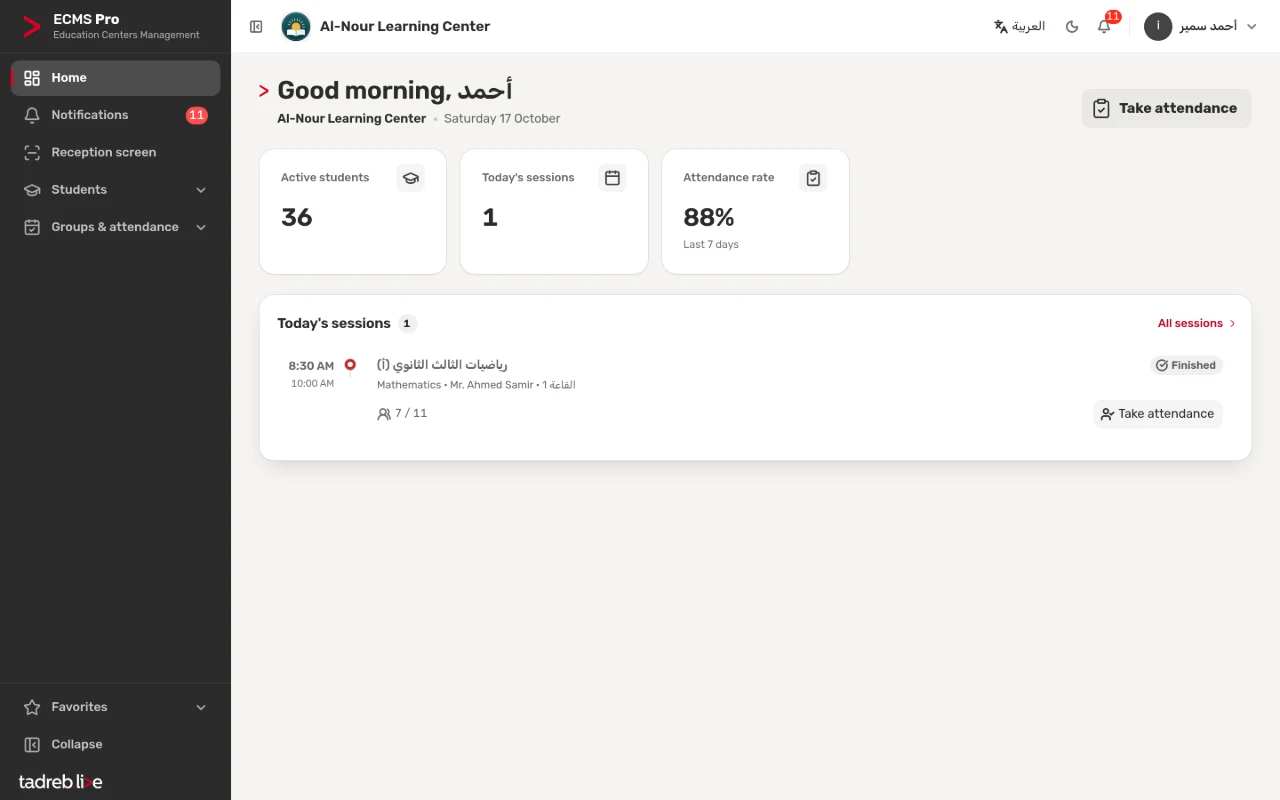Open Notifications in sidebar

click(x=116, y=115)
